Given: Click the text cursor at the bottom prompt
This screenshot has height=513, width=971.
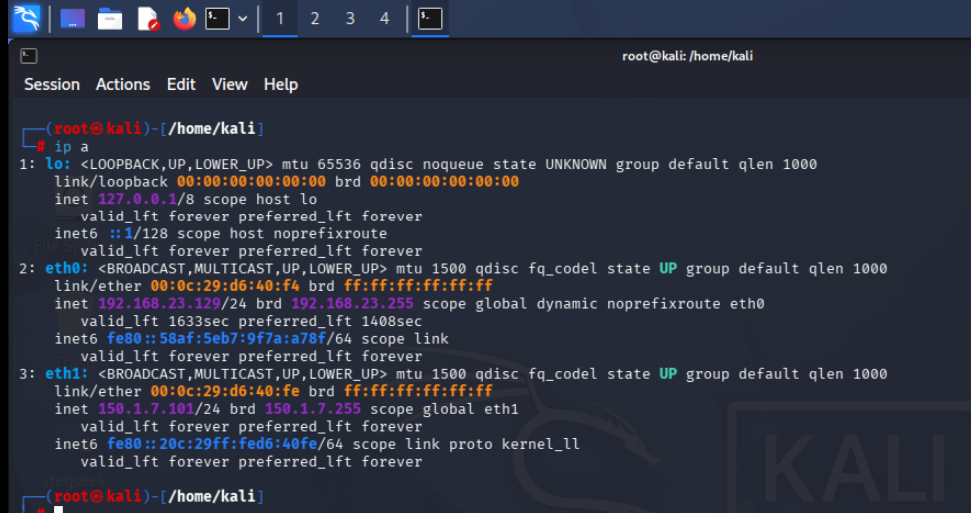Looking at the screenshot, I should (58, 509).
